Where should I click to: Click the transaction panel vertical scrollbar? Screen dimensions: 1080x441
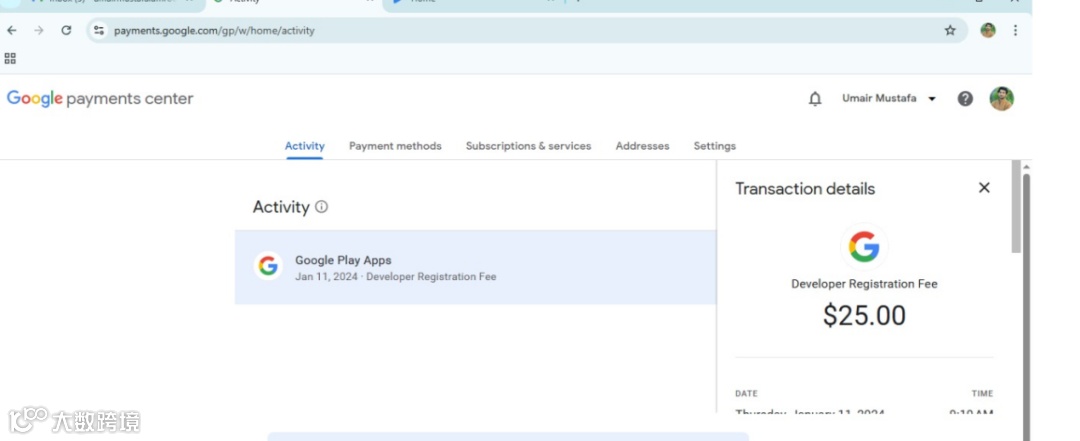coord(1017,207)
